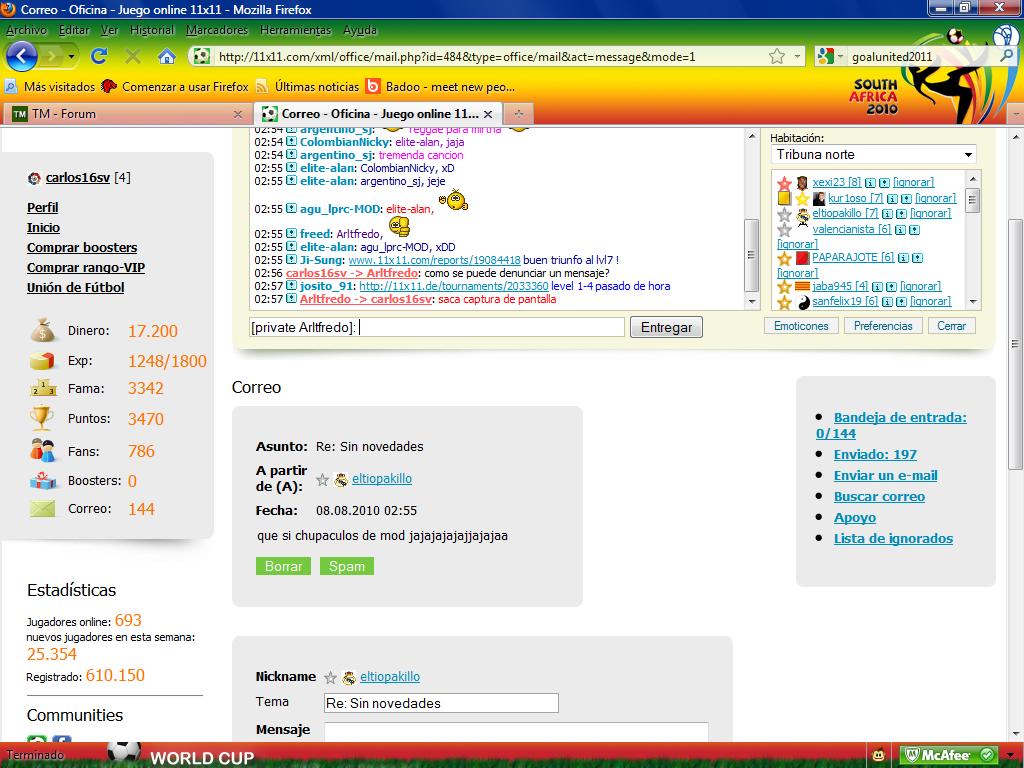Bookmark this page with the star icon
The height and width of the screenshot is (768, 1024).
point(777,56)
